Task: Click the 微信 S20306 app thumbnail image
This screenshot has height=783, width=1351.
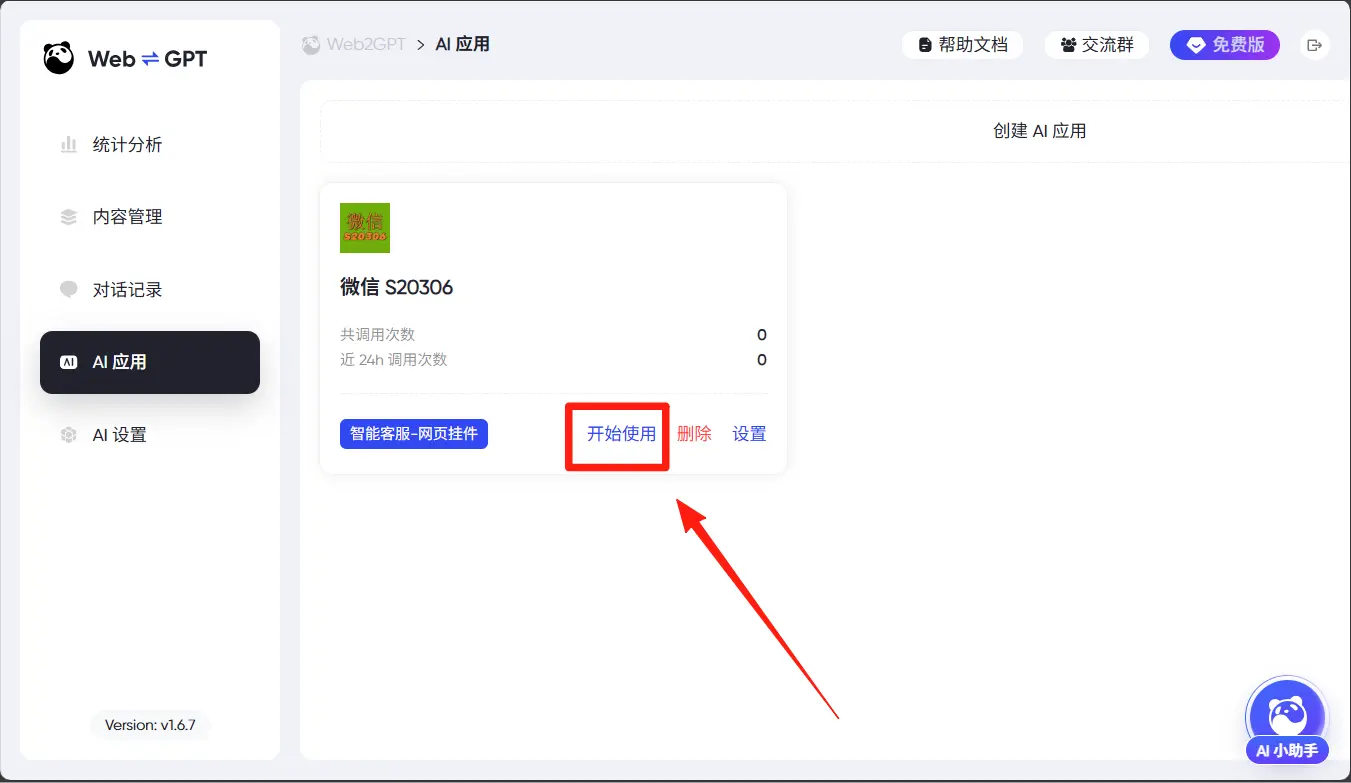Action: point(365,228)
